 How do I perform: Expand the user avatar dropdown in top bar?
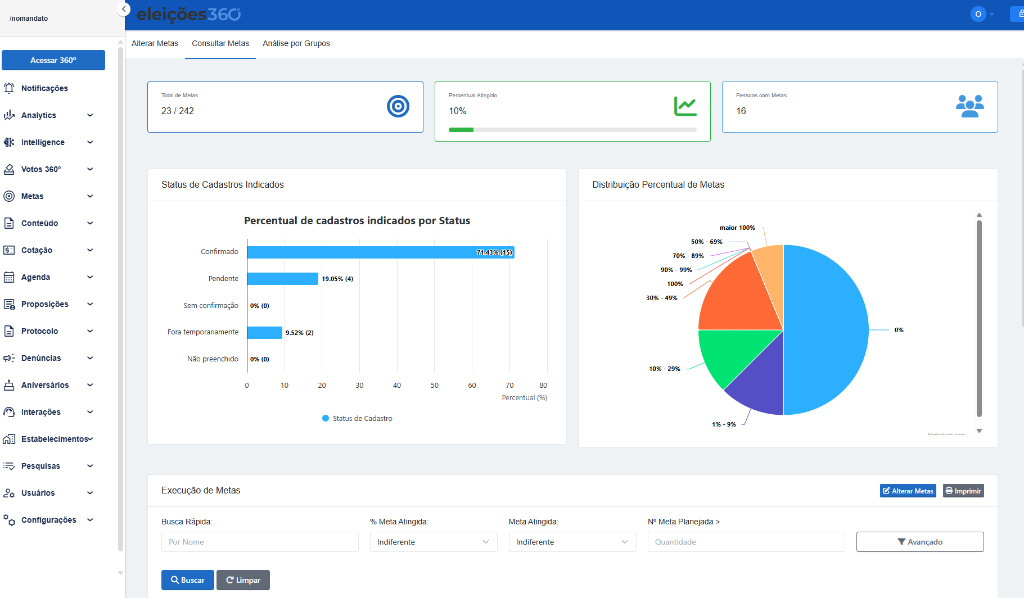point(982,14)
